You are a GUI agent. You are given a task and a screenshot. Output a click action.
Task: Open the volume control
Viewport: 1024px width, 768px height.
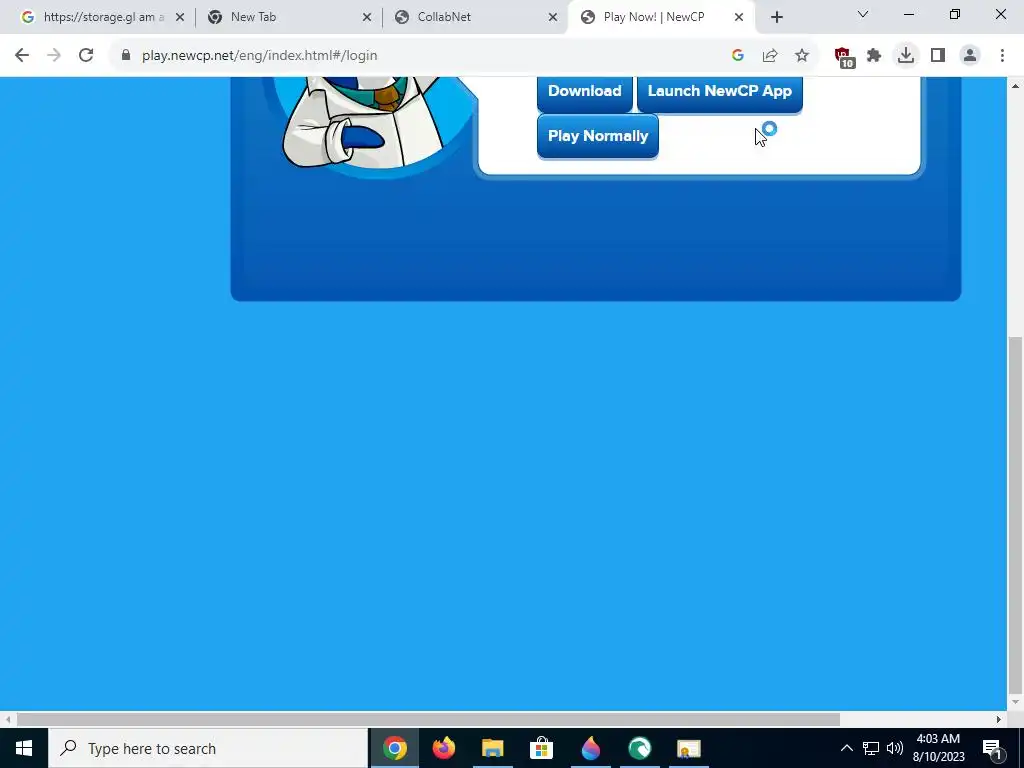pyautogui.click(x=895, y=748)
